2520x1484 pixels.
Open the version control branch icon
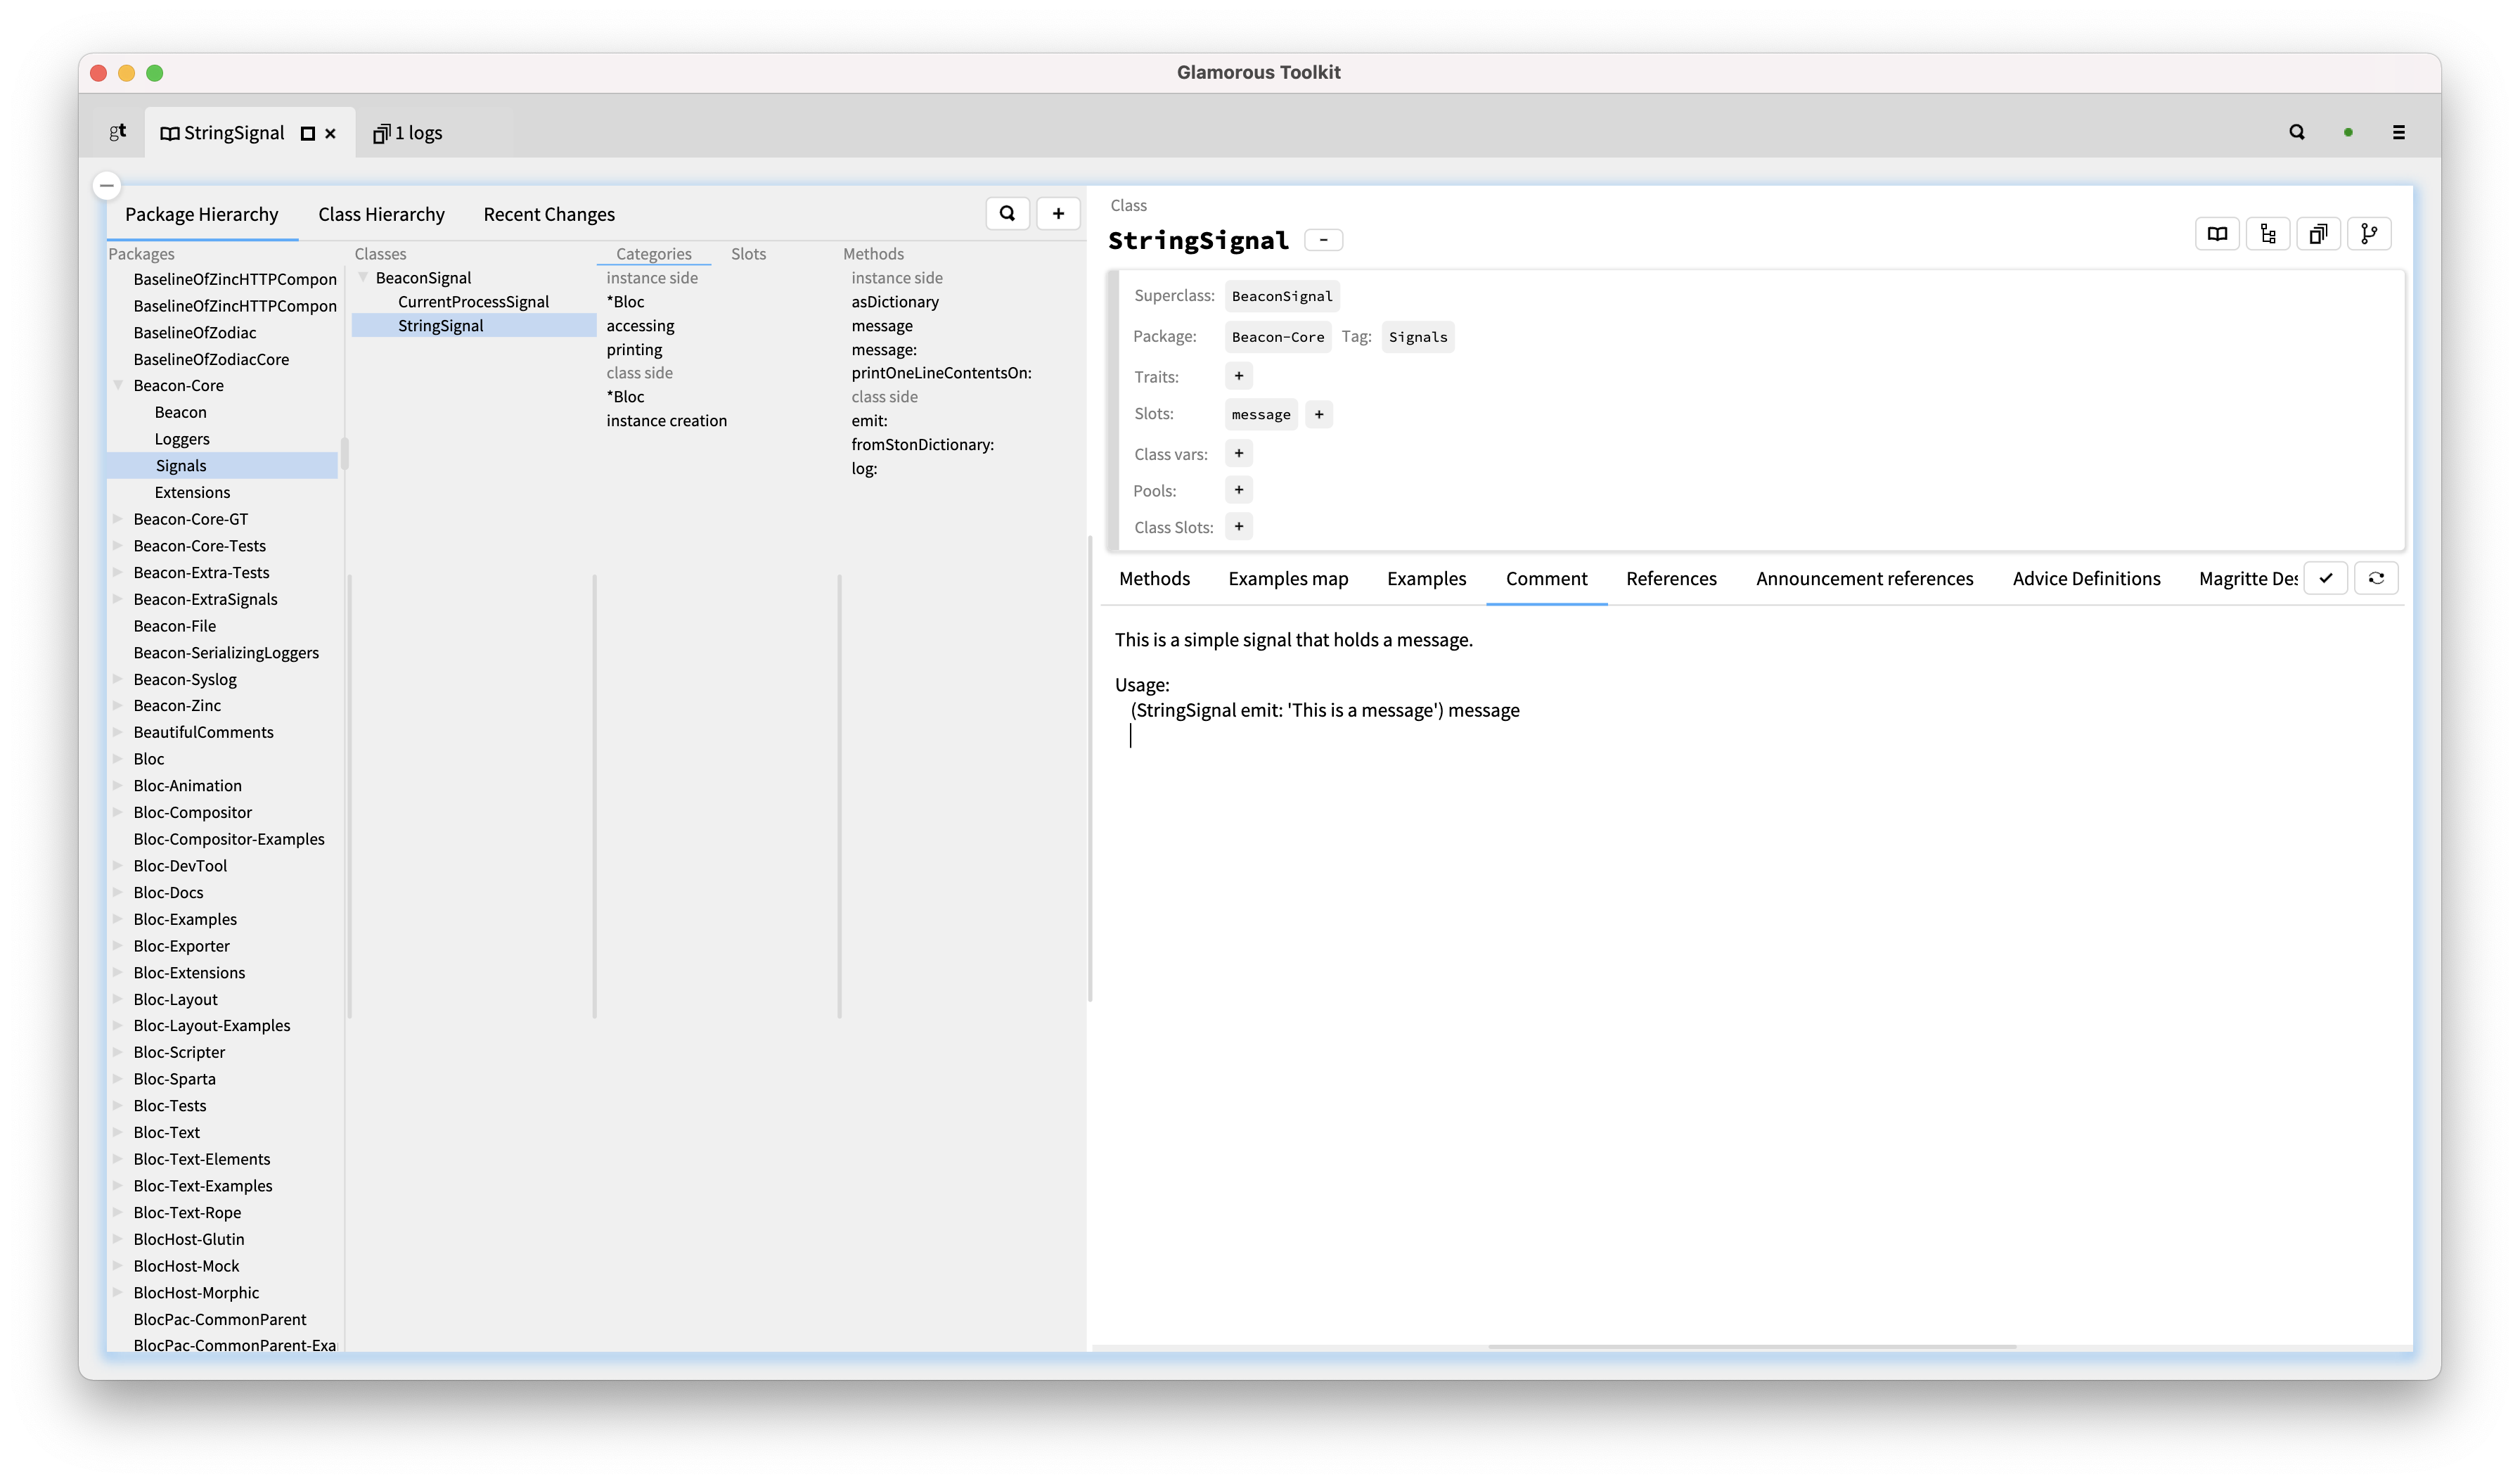coord(2370,233)
